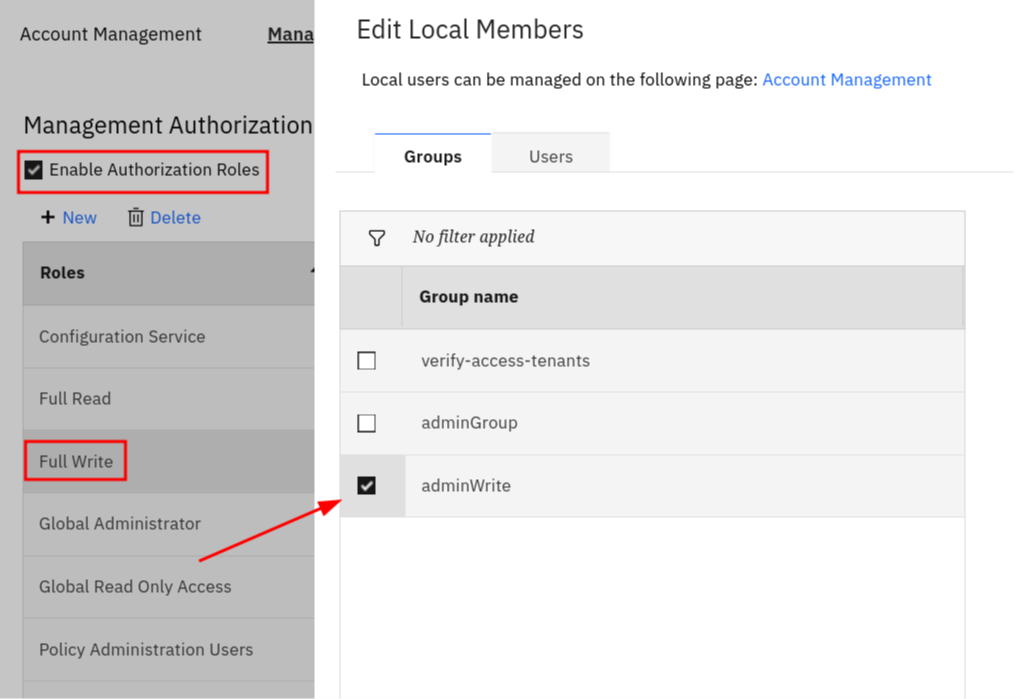Image resolution: width=1021 pixels, height=699 pixels.
Task: Click the plus icon beside New
Action: (x=47, y=217)
